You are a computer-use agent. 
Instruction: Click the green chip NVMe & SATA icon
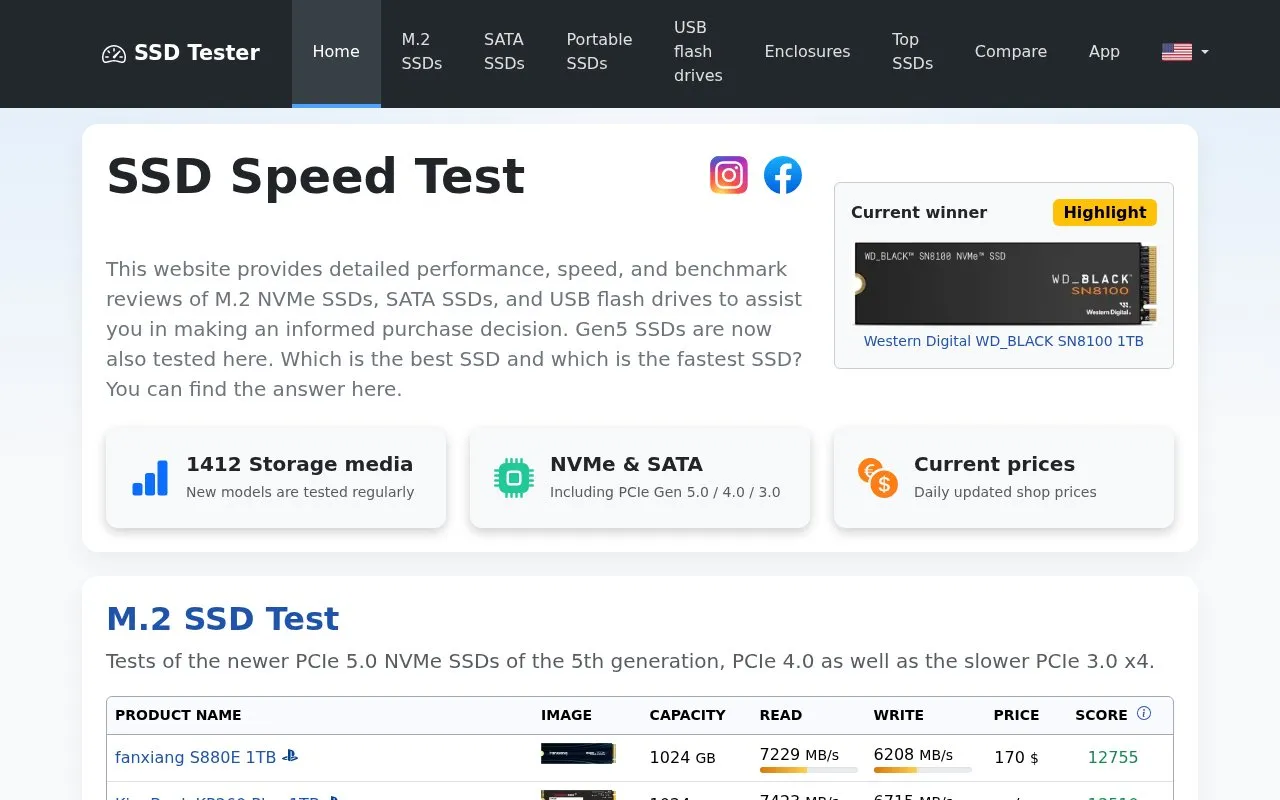(x=514, y=478)
